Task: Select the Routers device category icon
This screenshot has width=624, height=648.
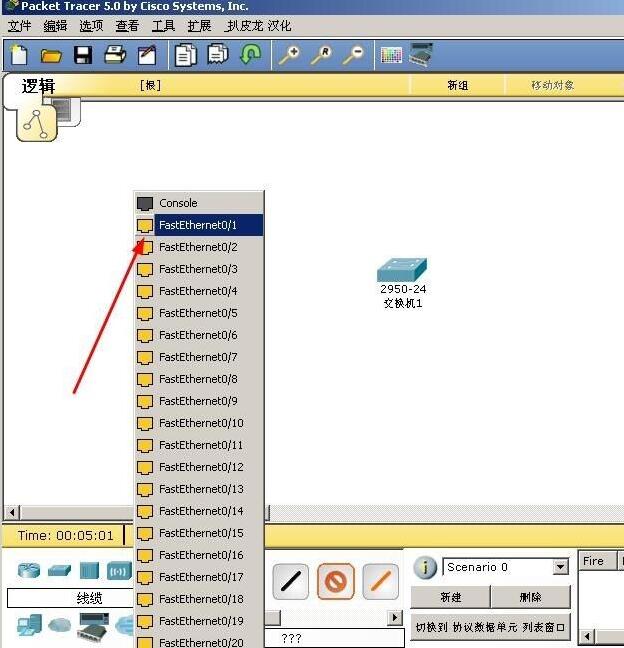Action: [29, 570]
